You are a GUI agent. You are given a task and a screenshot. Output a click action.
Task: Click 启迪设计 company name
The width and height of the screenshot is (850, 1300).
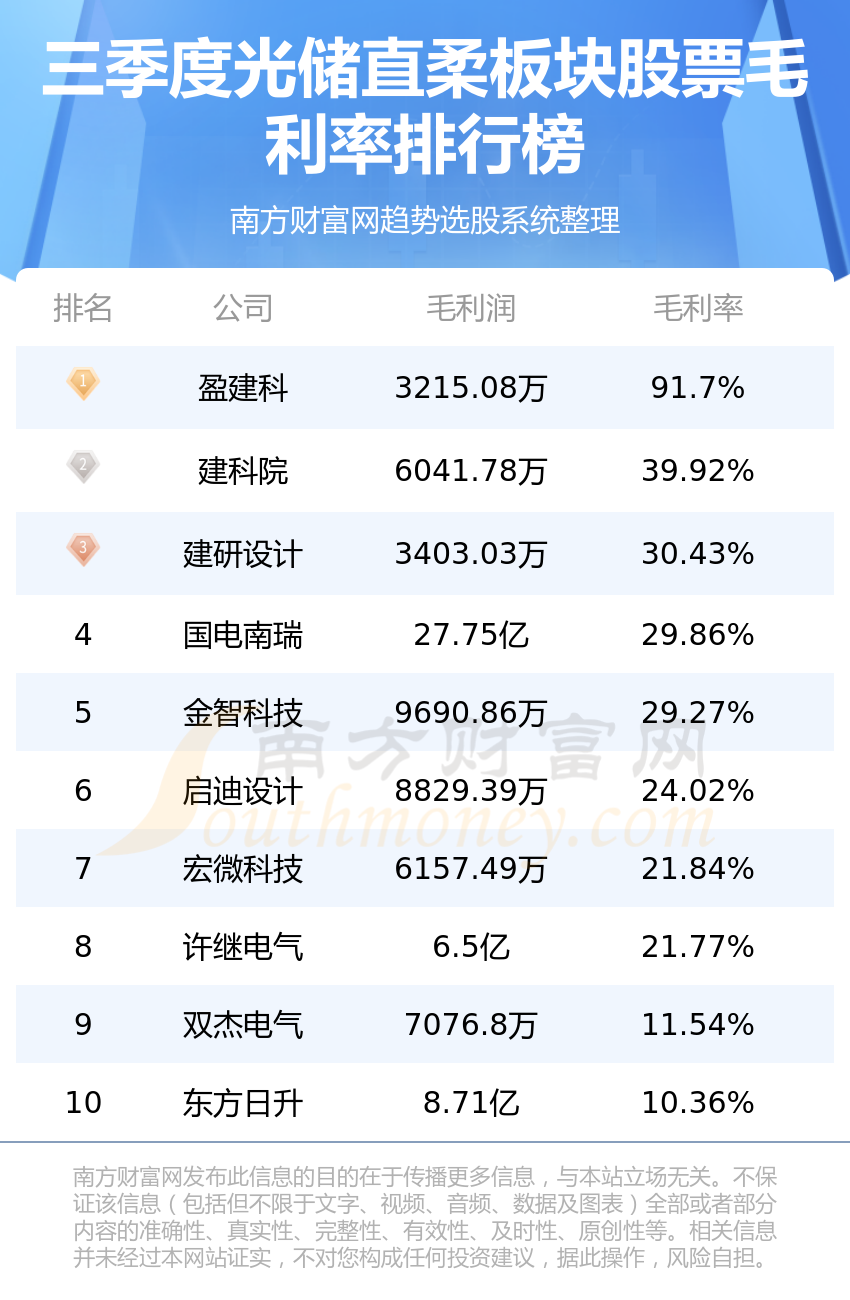pos(243,791)
